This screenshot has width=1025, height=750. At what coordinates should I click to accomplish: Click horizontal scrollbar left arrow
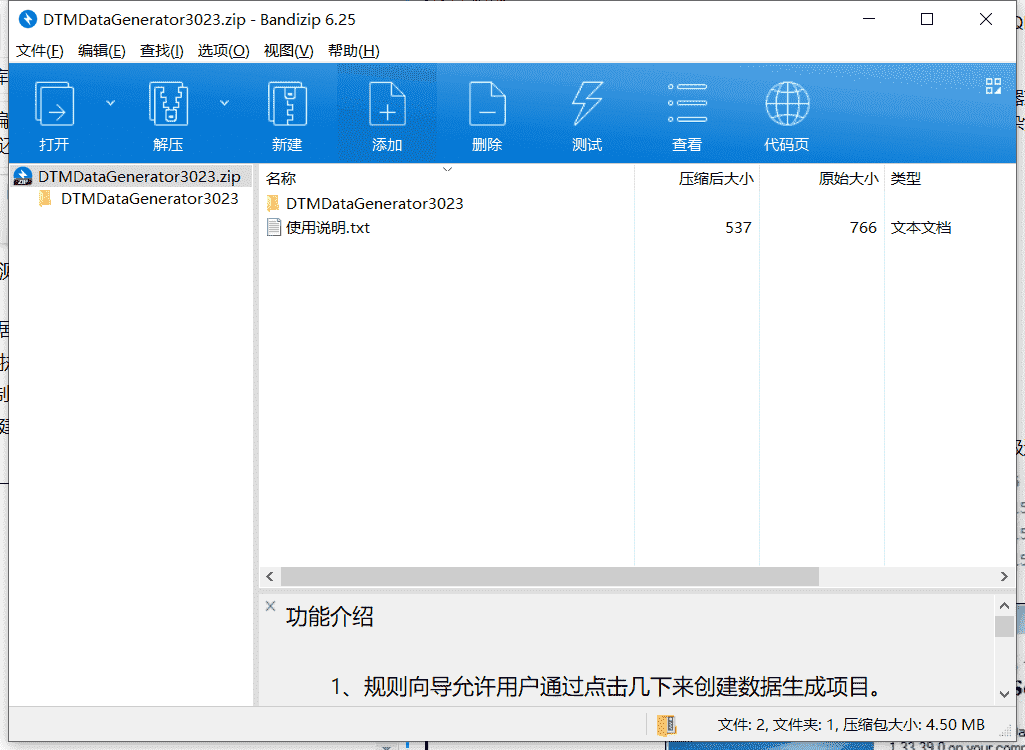pos(269,577)
